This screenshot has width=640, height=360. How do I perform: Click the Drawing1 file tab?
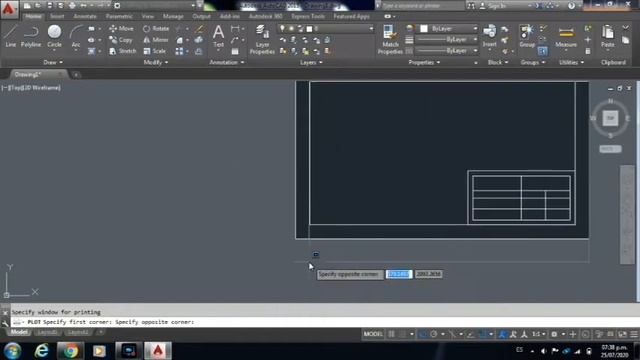pos(37,74)
